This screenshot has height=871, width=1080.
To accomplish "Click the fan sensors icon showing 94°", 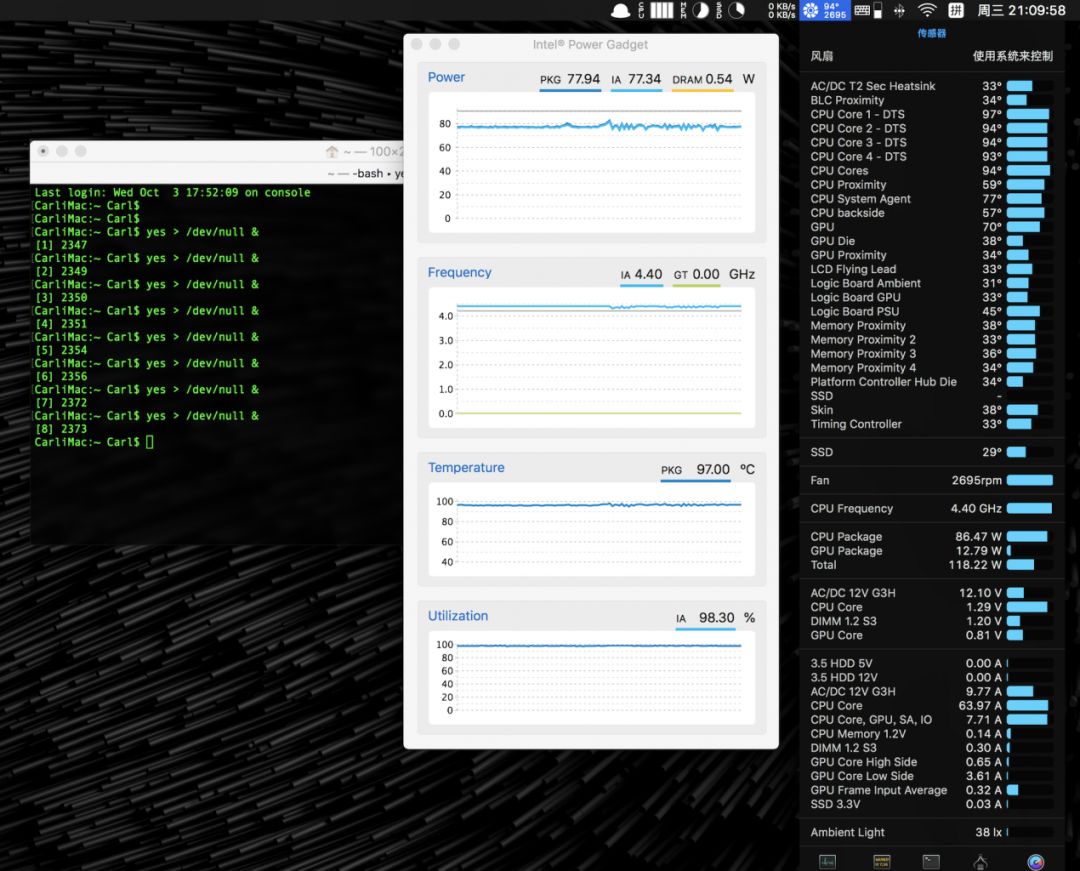I will [x=825, y=10].
